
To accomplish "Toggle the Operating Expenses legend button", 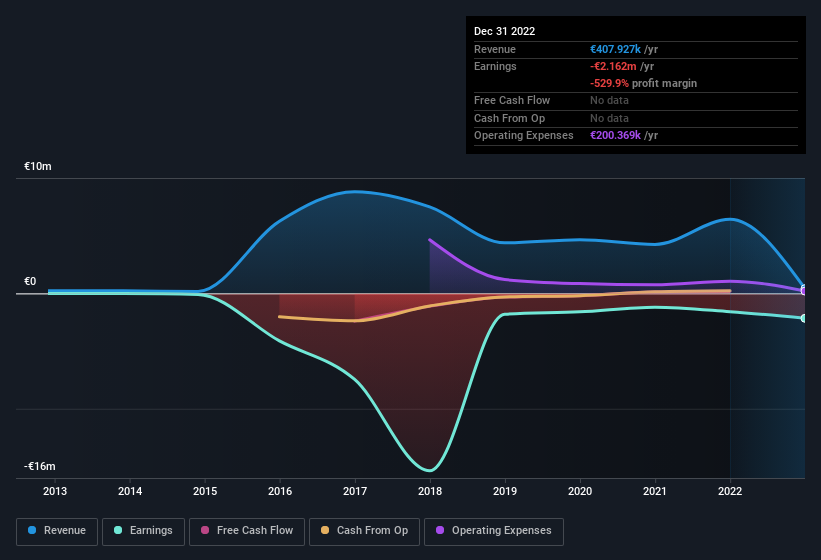I will tap(493, 531).
